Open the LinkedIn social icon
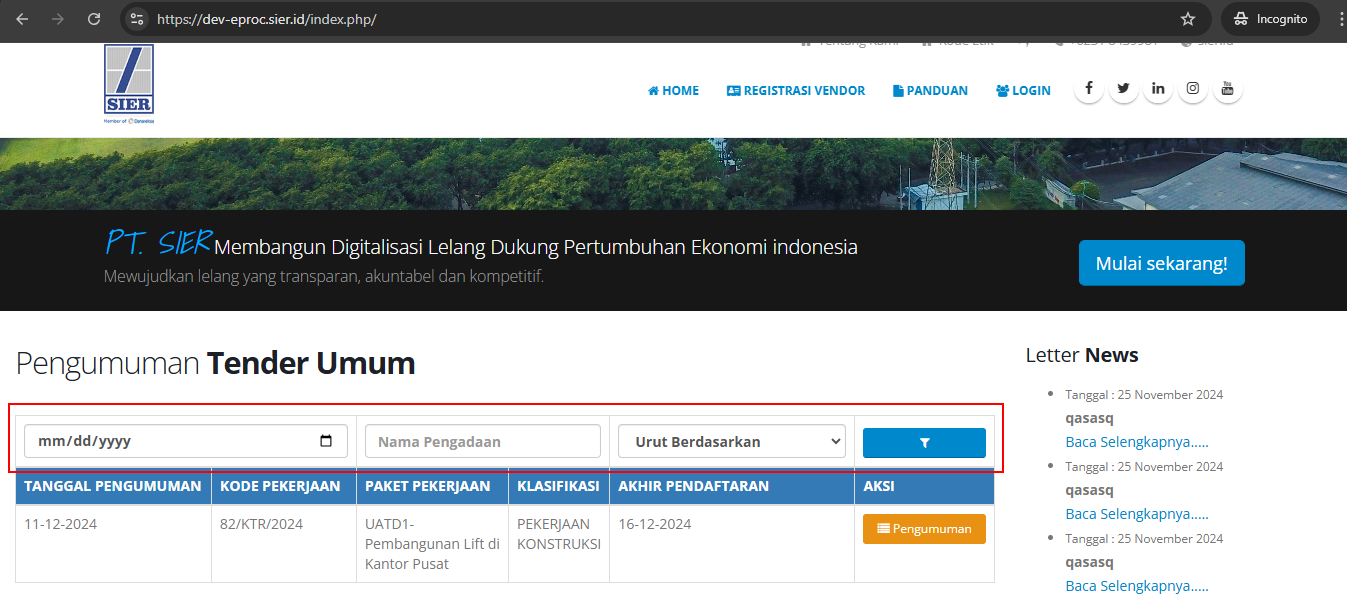The image size is (1347, 596). pyautogui.click(x=1158, y=89)
